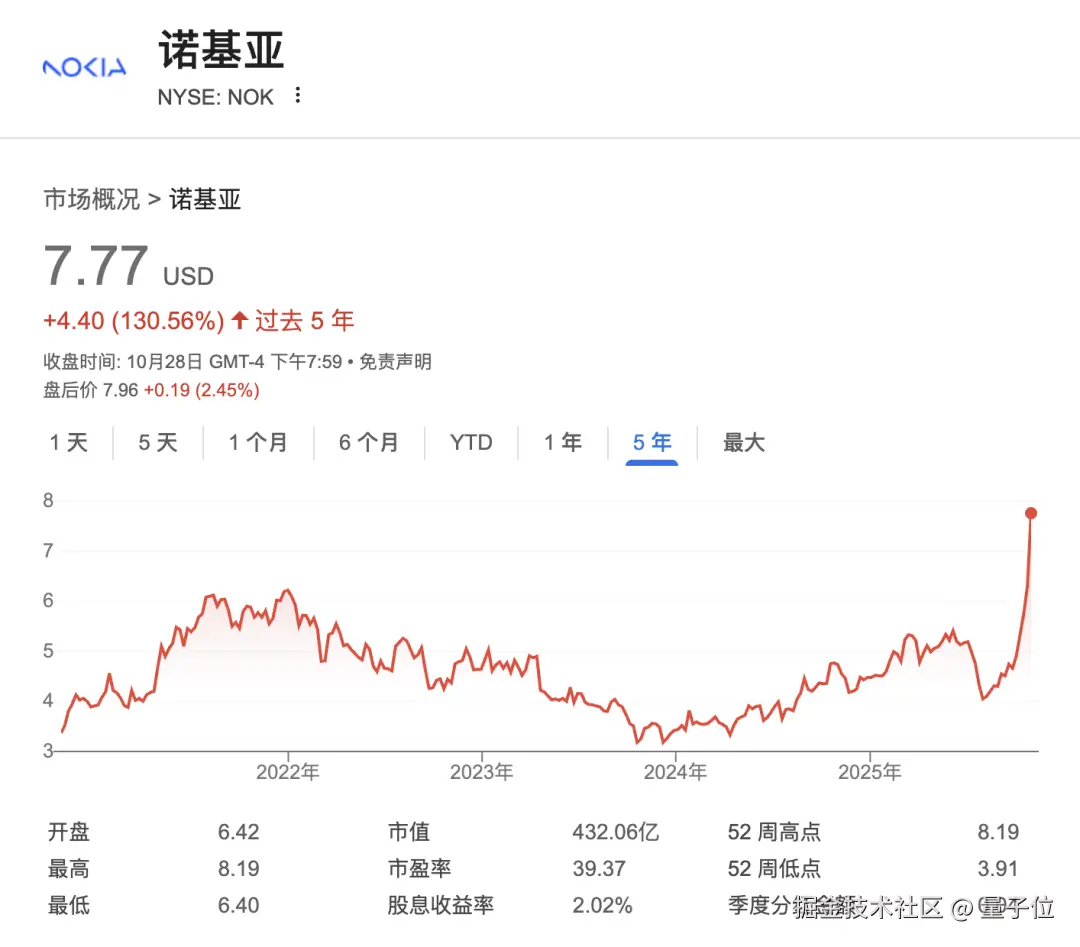Select the 1 天 time range tab
Image resolution: width=1080 pixels, height=947 pixels.
(x=69, y=442)
